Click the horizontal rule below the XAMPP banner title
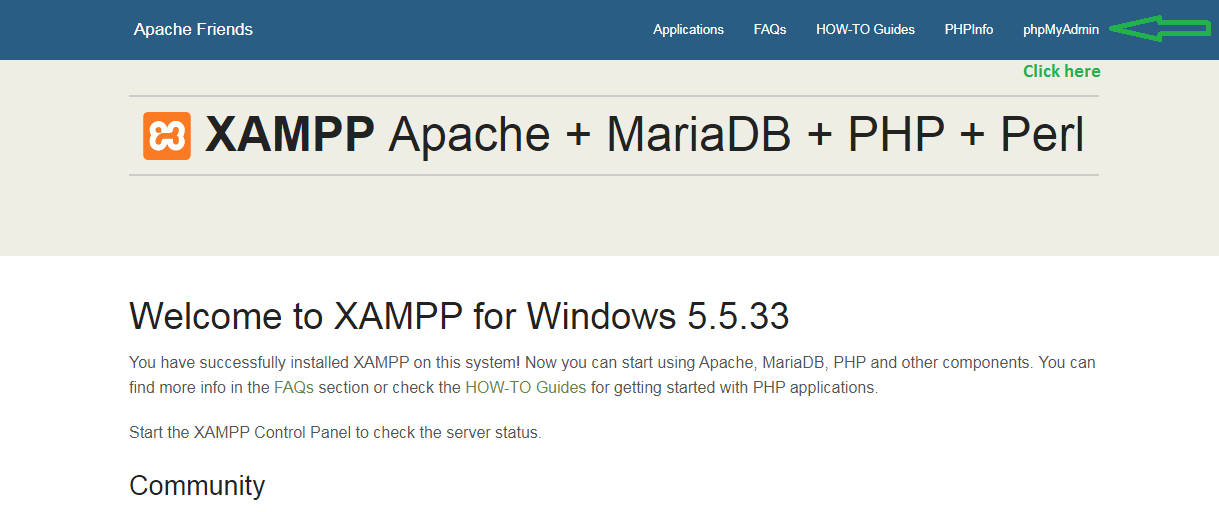 [613, 175]
